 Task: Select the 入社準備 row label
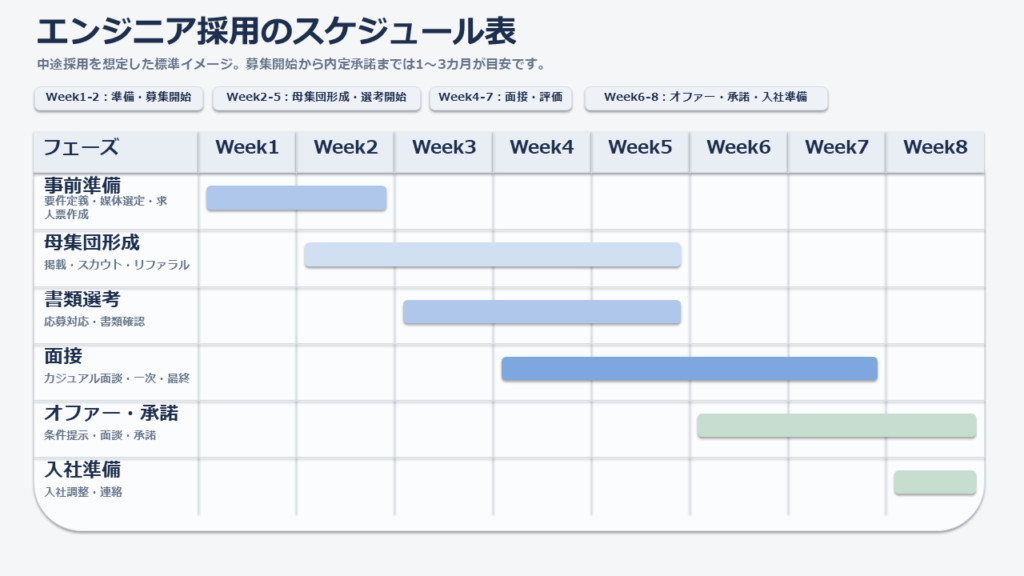(x=83, y=470)
